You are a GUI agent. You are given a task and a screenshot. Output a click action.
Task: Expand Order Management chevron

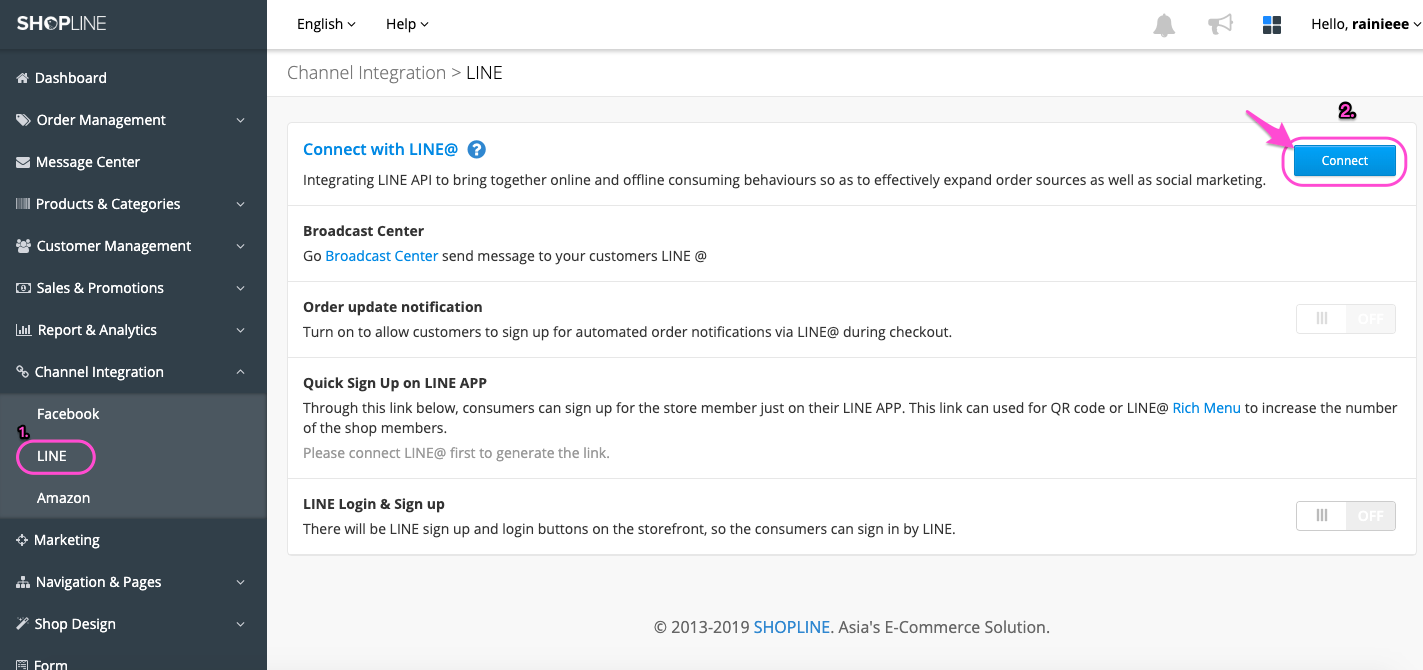[240, 120]
